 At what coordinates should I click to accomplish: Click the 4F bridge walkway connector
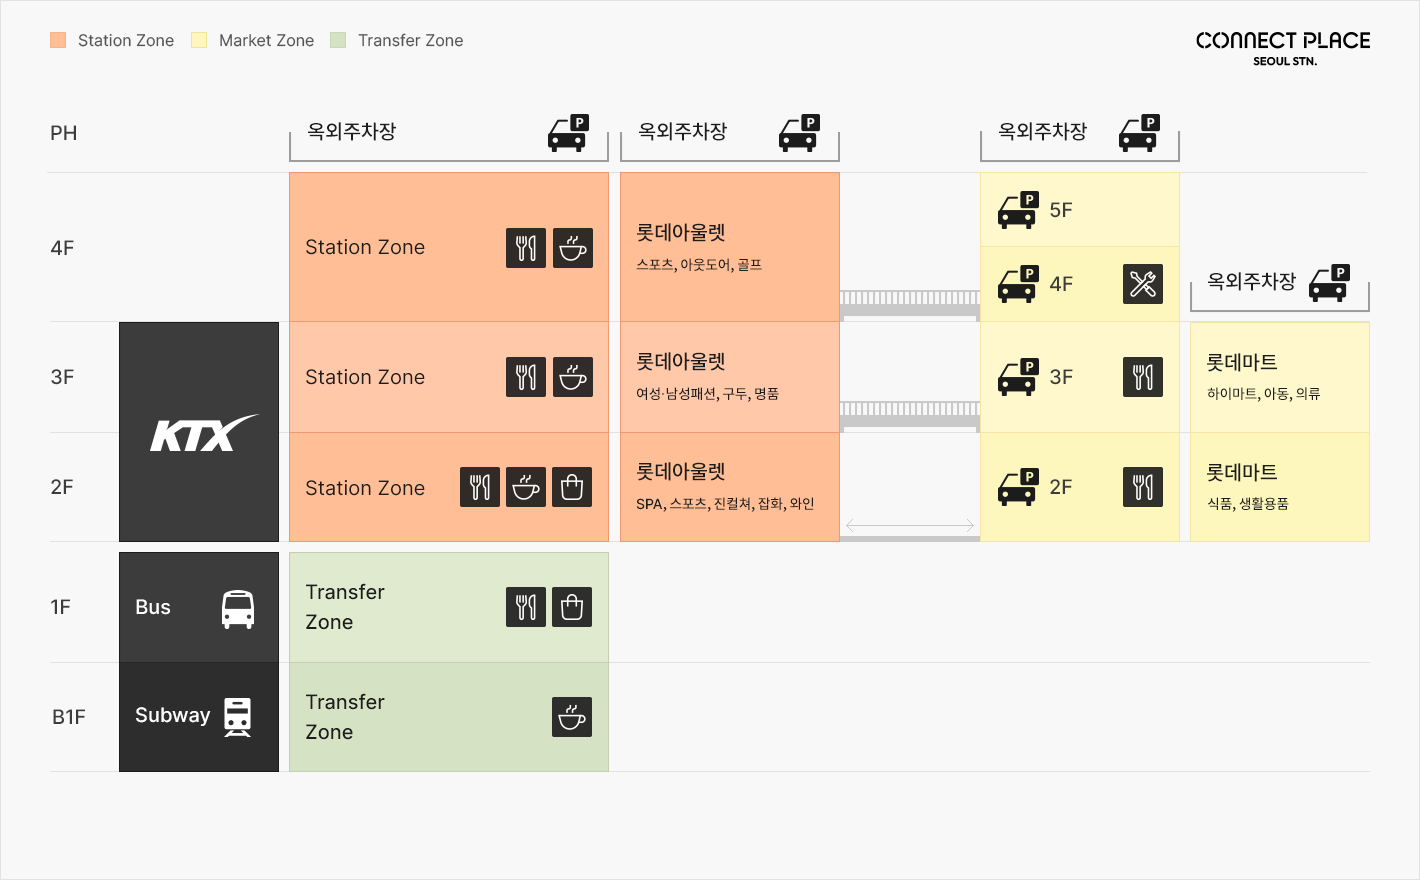click(910, 304)
